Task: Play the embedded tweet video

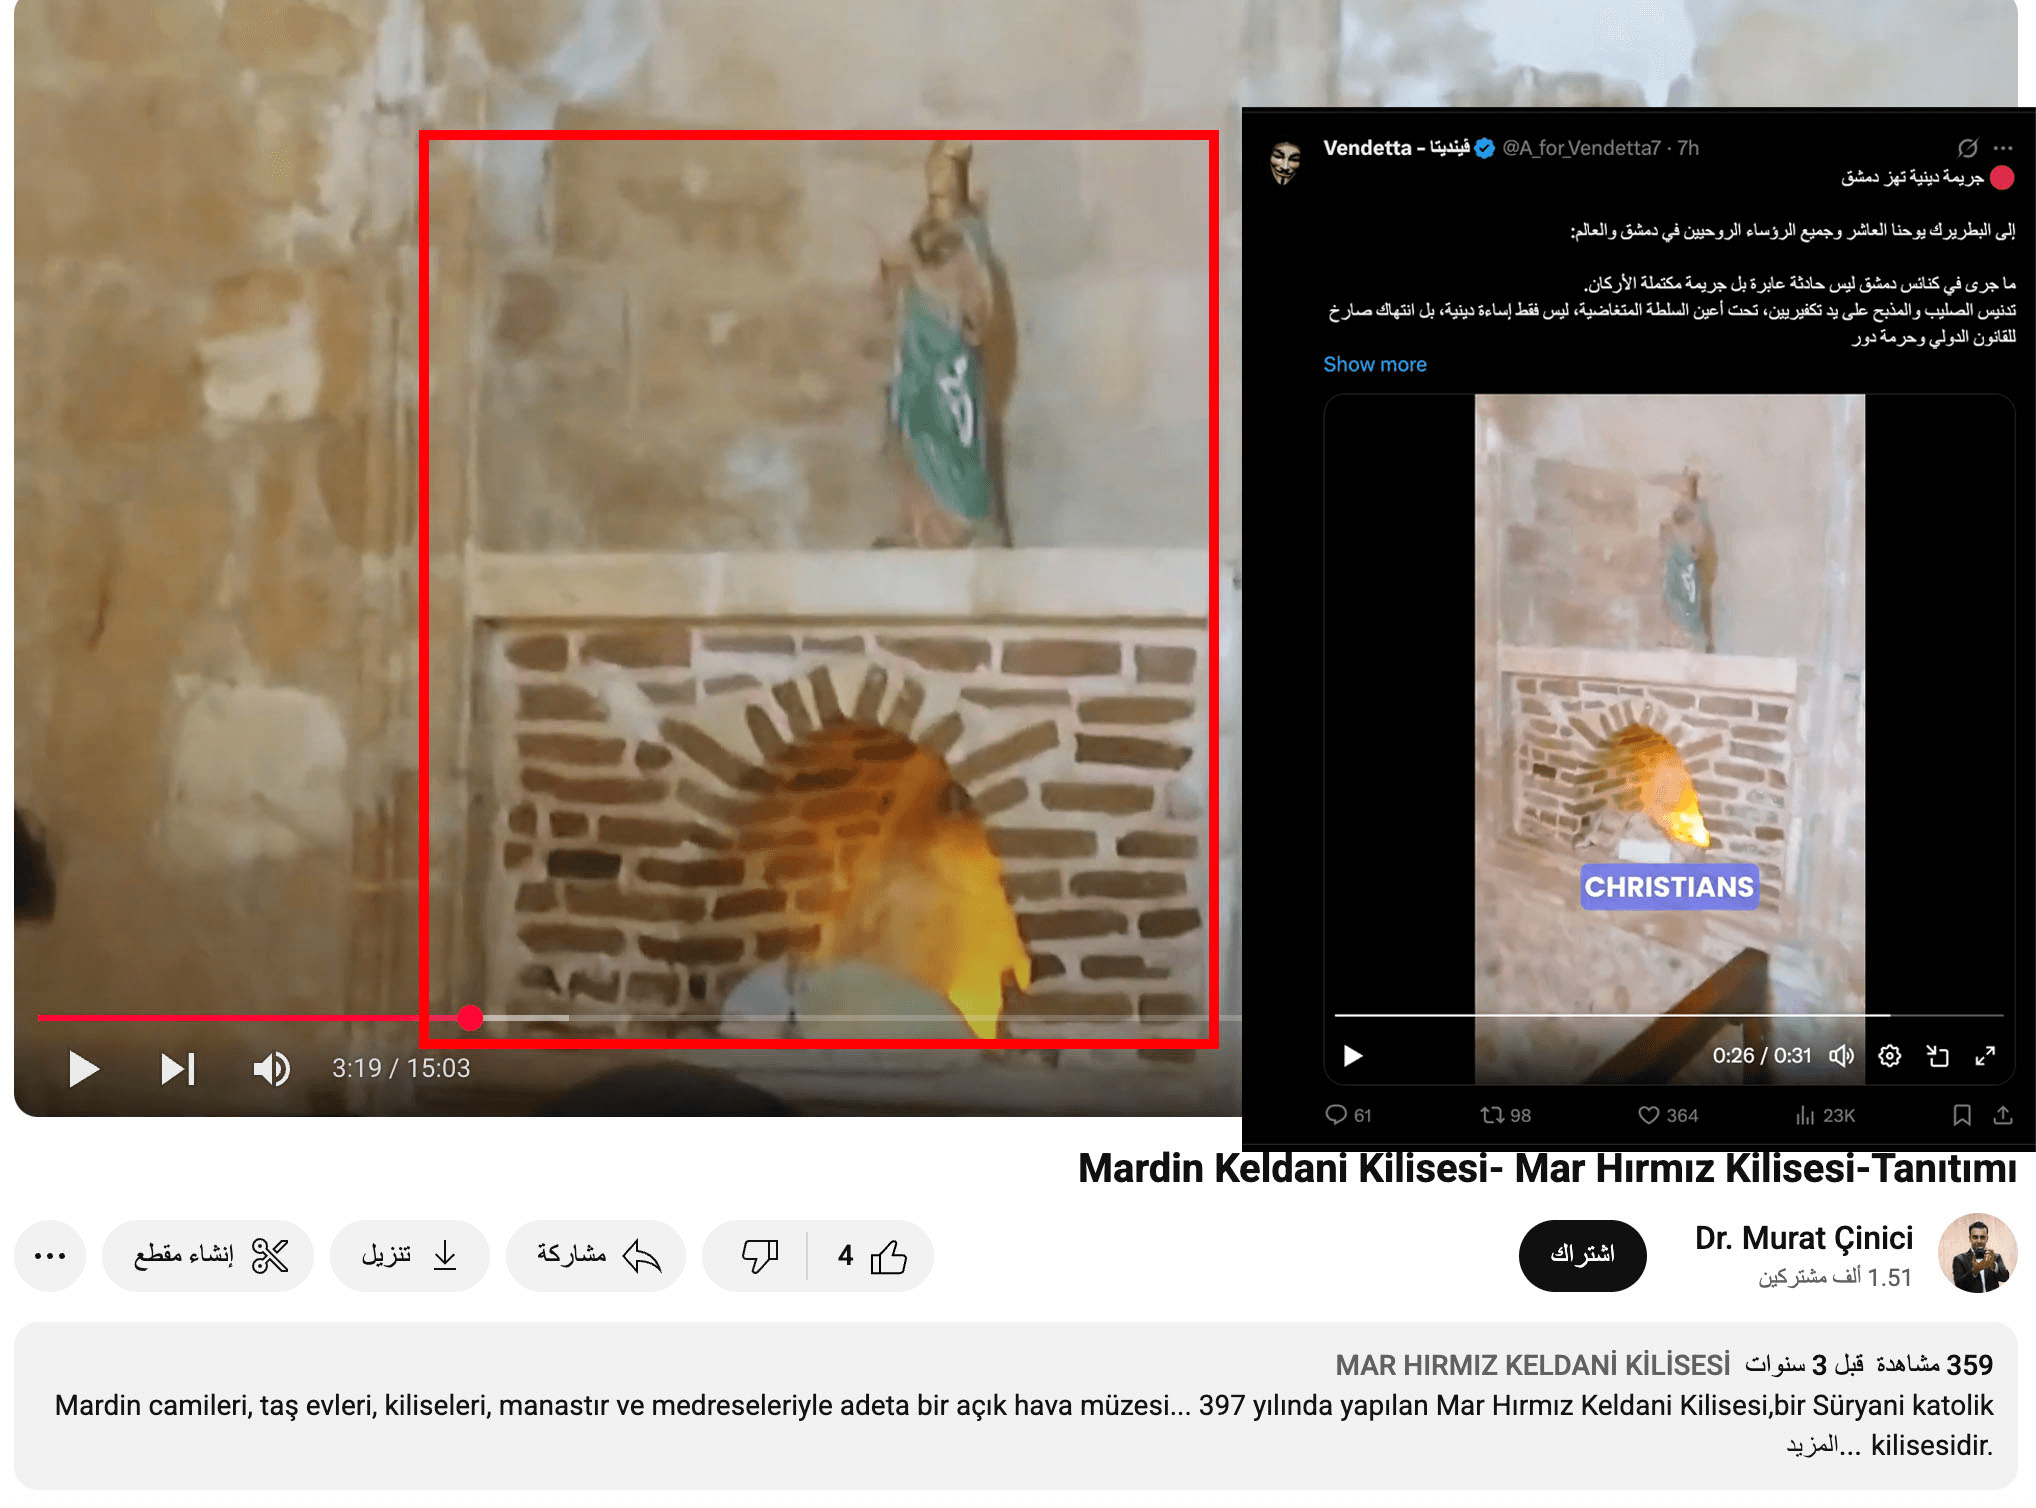Action: [1353, 1056]
